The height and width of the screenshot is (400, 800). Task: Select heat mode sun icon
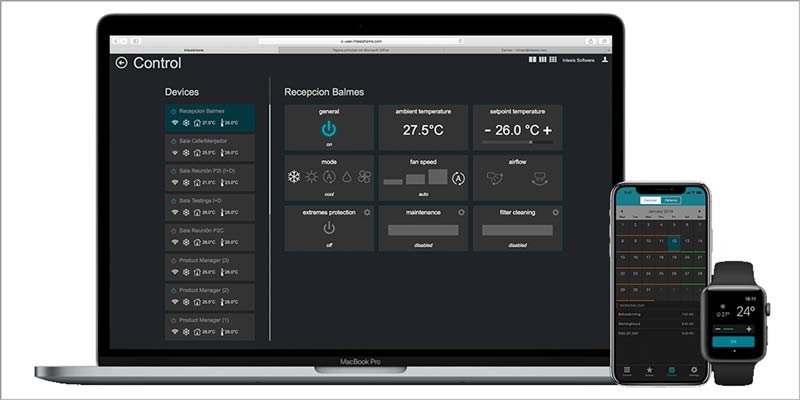(x=311, y=177)
